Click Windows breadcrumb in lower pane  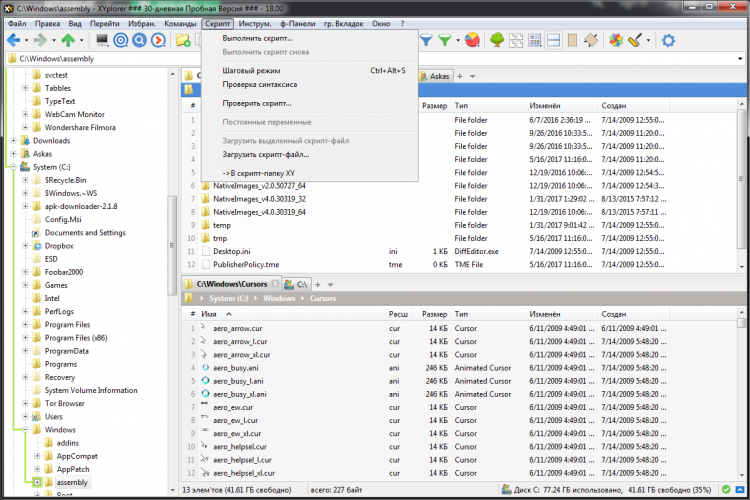coord(279,298)
